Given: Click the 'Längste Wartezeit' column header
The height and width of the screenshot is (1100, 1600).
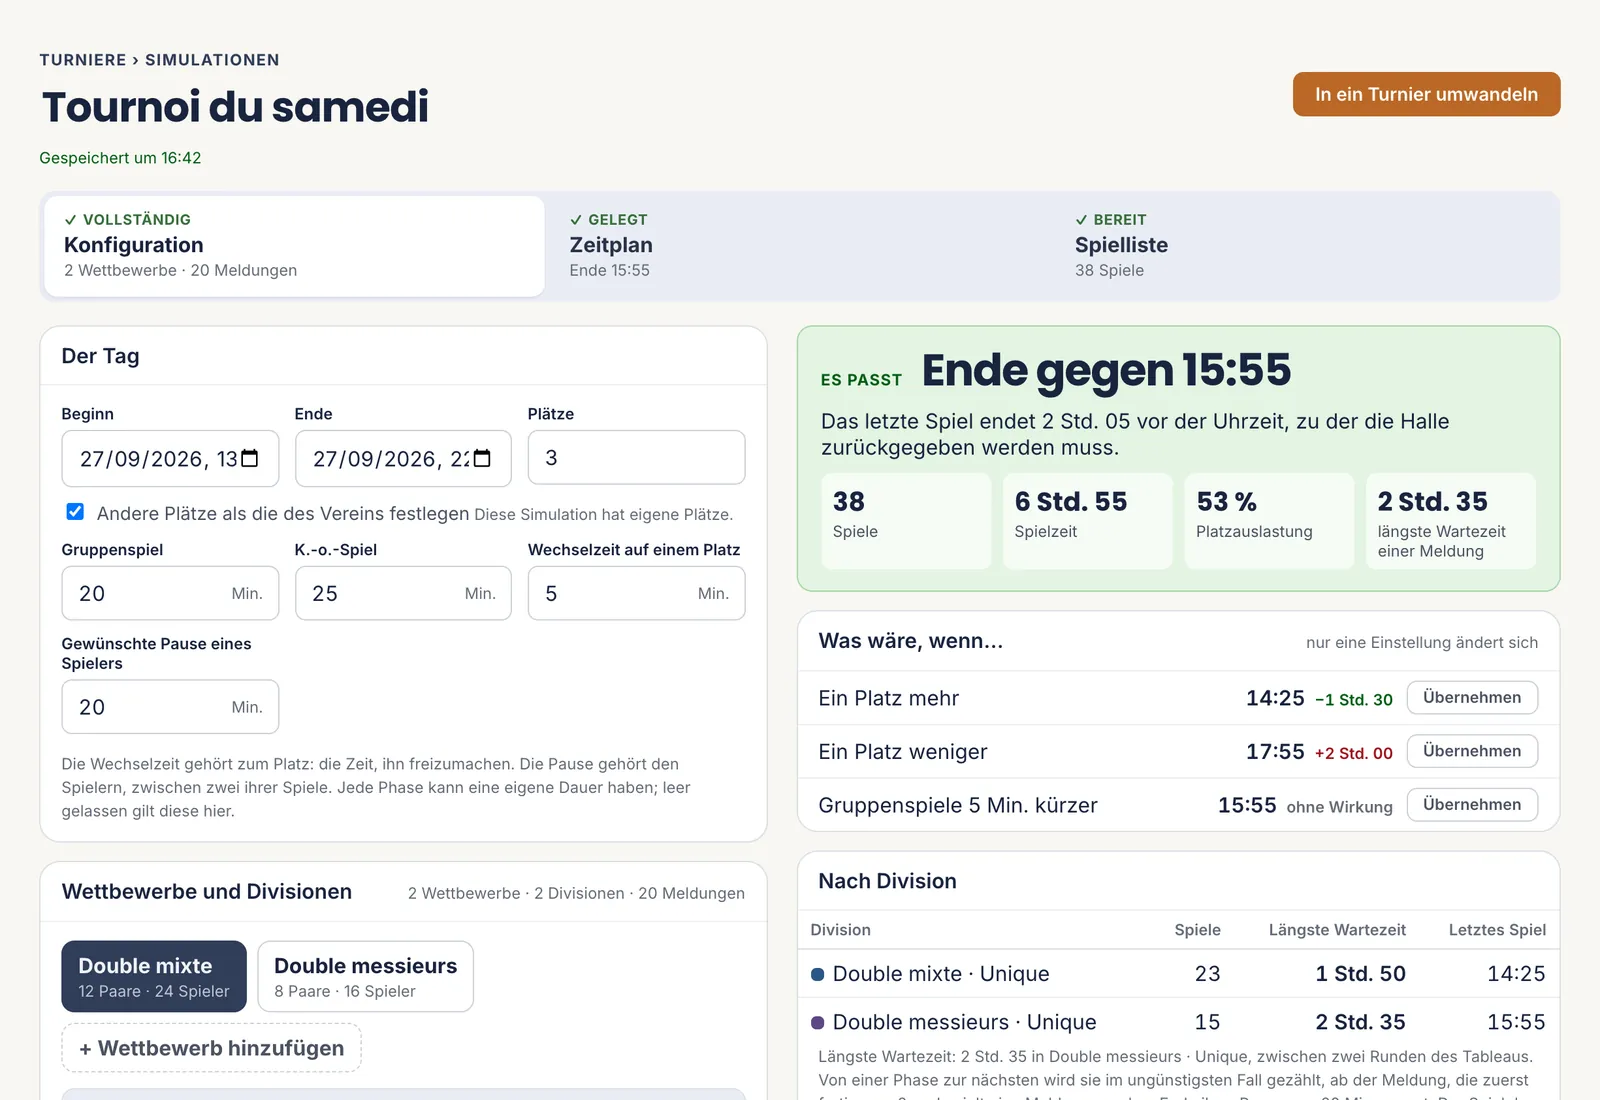Looking at the screenshot, I should tap(1337, 930).
